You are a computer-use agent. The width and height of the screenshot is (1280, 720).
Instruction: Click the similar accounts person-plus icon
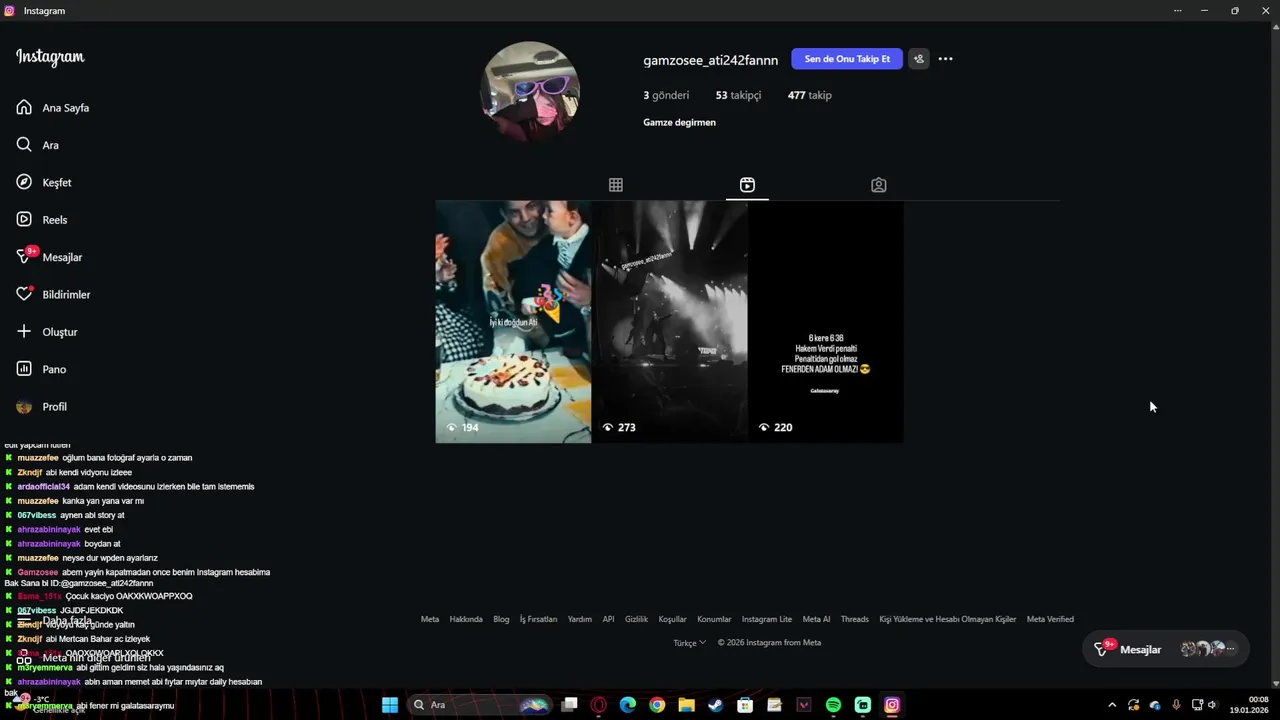click(x=919, y=59)
